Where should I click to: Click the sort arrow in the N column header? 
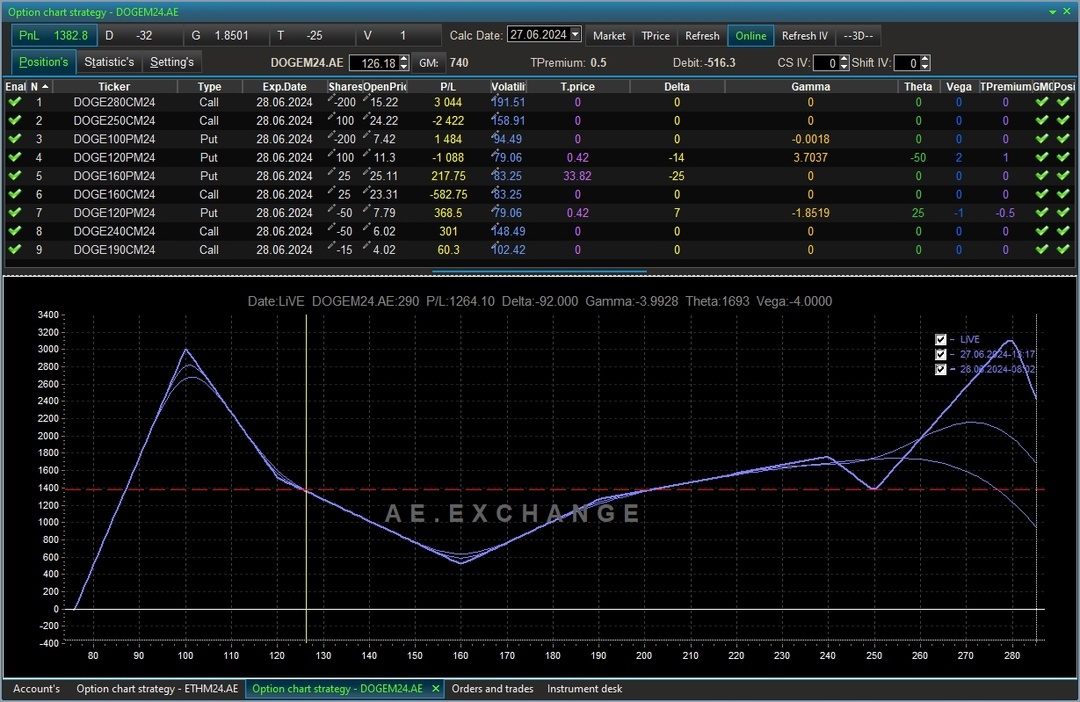tap(45, 86)
